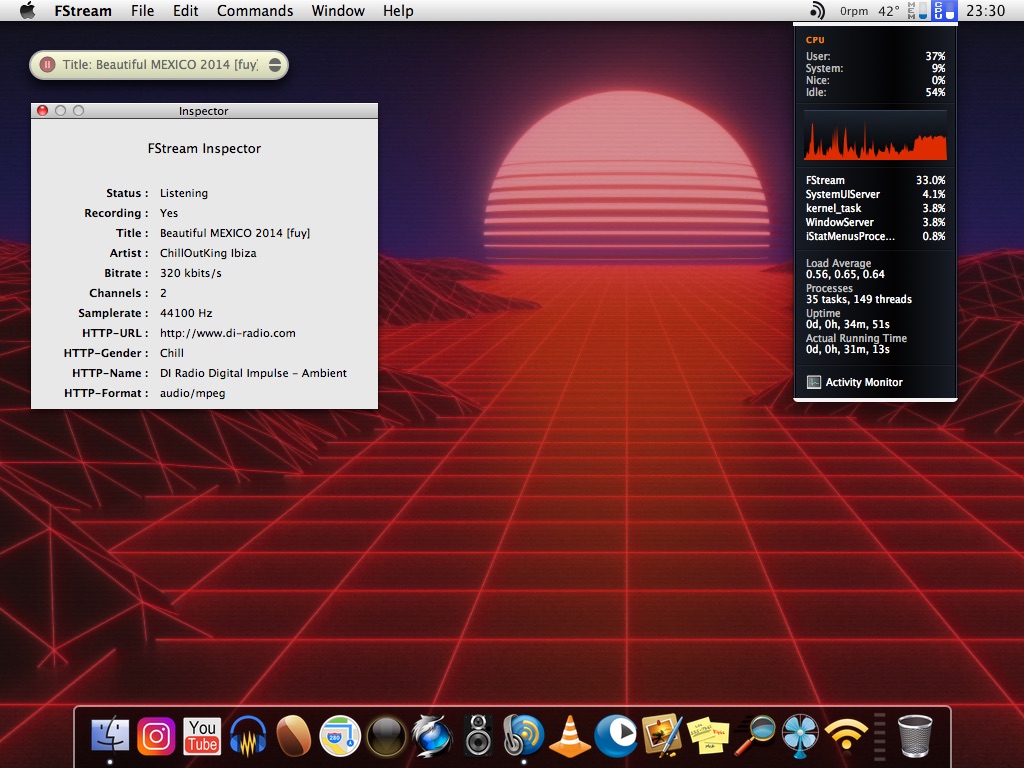Open Finder from the dock
Viewport: 1024px width, 768px height.
click(110, 736)
